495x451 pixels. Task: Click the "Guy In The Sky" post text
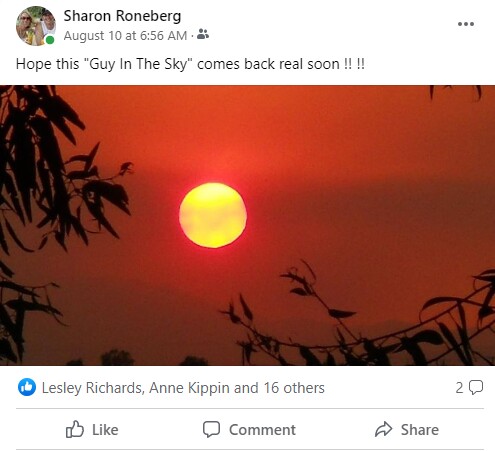[190, 64]
